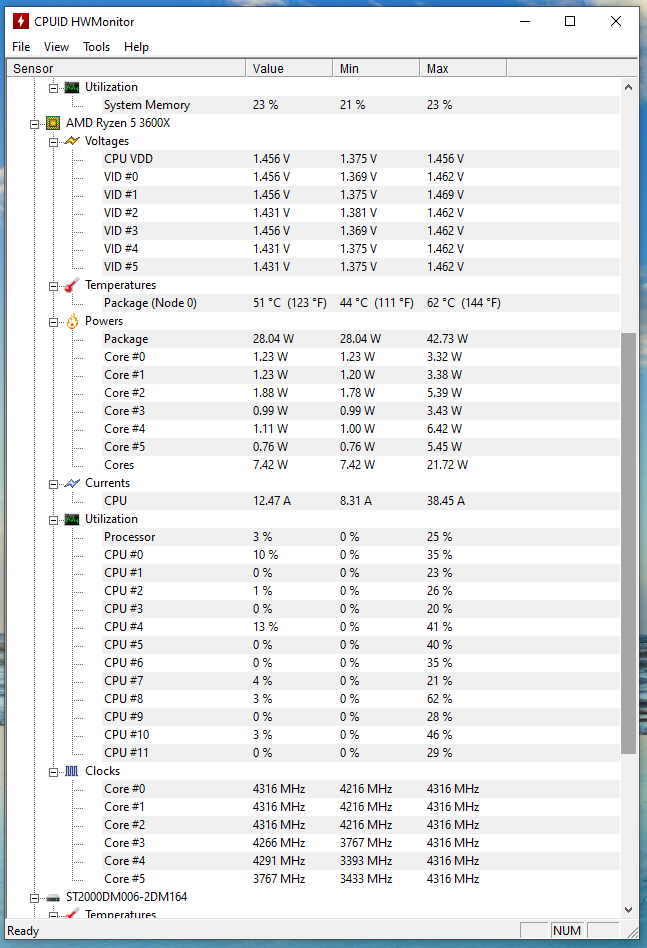647x948 pixels.
Task: Click the Ready status bar text
Action: tap(23, 931)
